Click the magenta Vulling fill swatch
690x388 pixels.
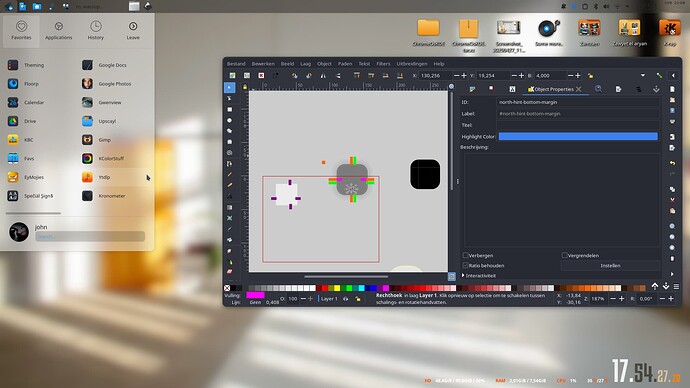tap(255, 295)
